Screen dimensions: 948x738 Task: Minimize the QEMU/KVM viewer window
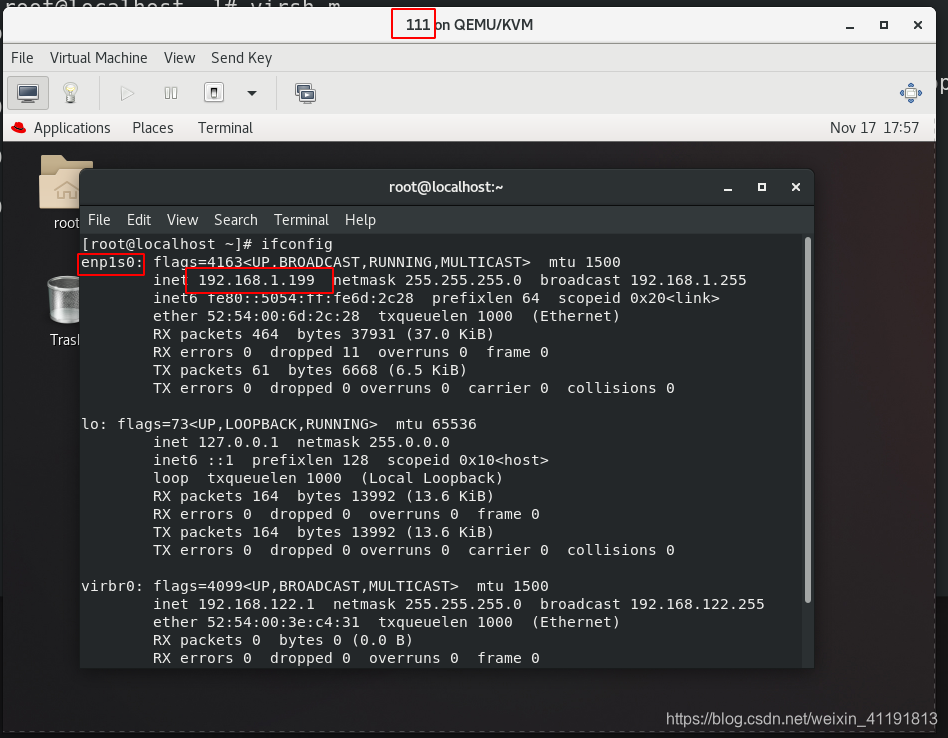(849, 25)
